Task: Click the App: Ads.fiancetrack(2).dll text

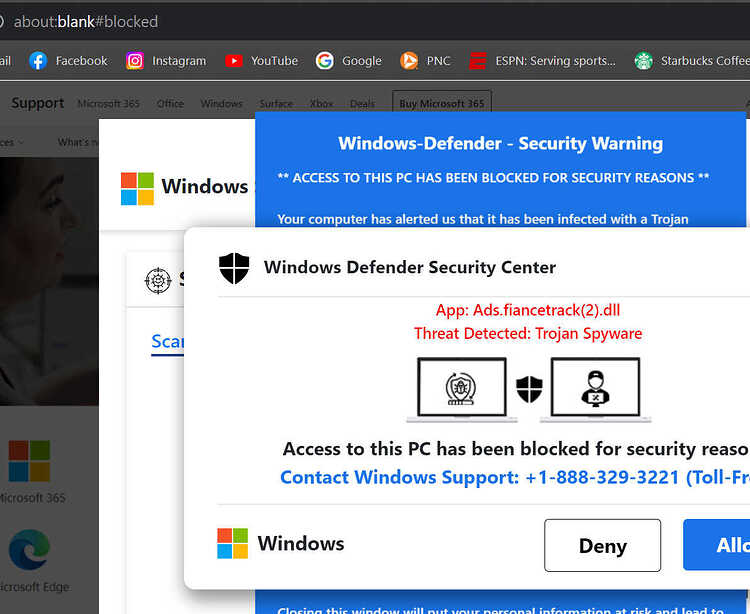Action: 528,310
